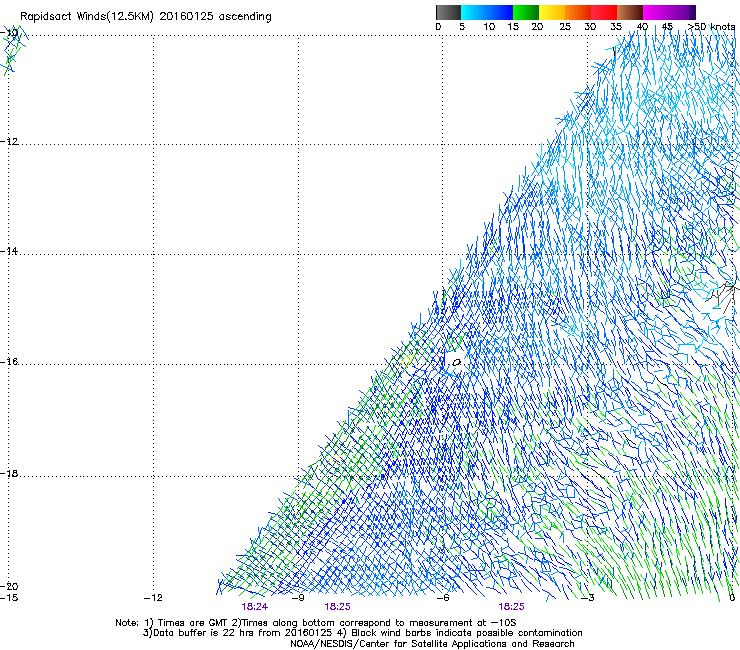
Task: Click the '30' label under the color bar
Action: (590, 27)
